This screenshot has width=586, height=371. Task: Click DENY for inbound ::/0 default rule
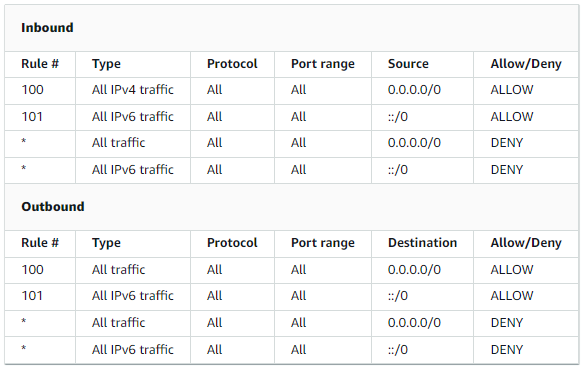507,170
